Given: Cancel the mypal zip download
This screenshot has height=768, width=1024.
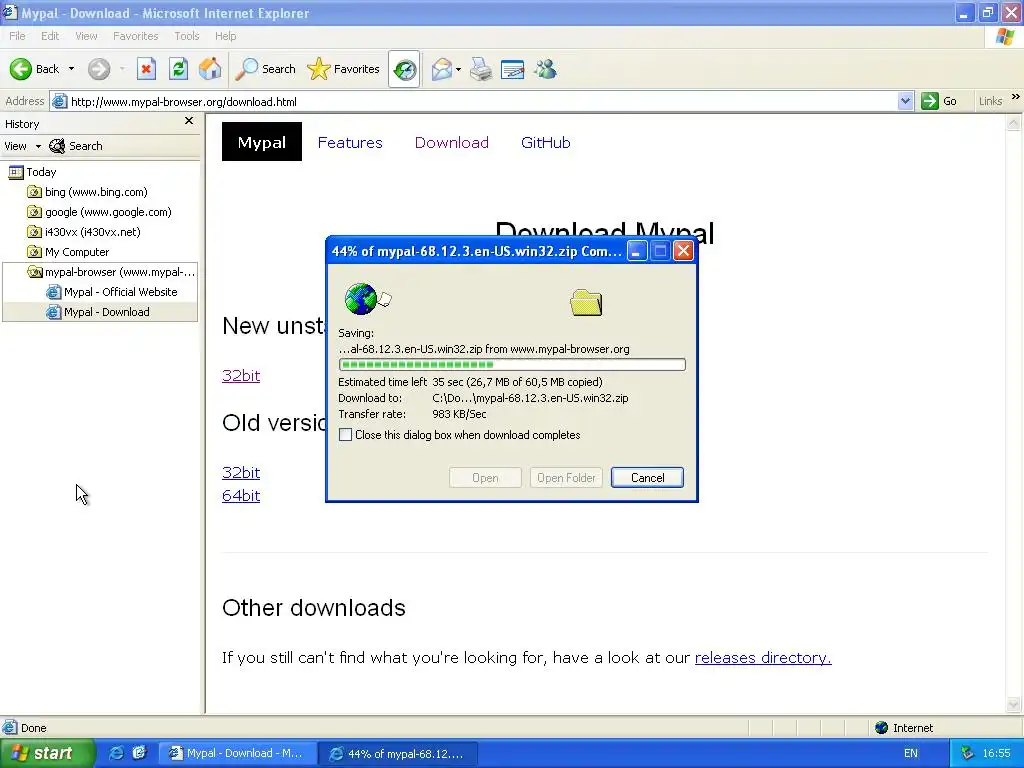Looking at the screenshot, I should (x=647, y=477).
